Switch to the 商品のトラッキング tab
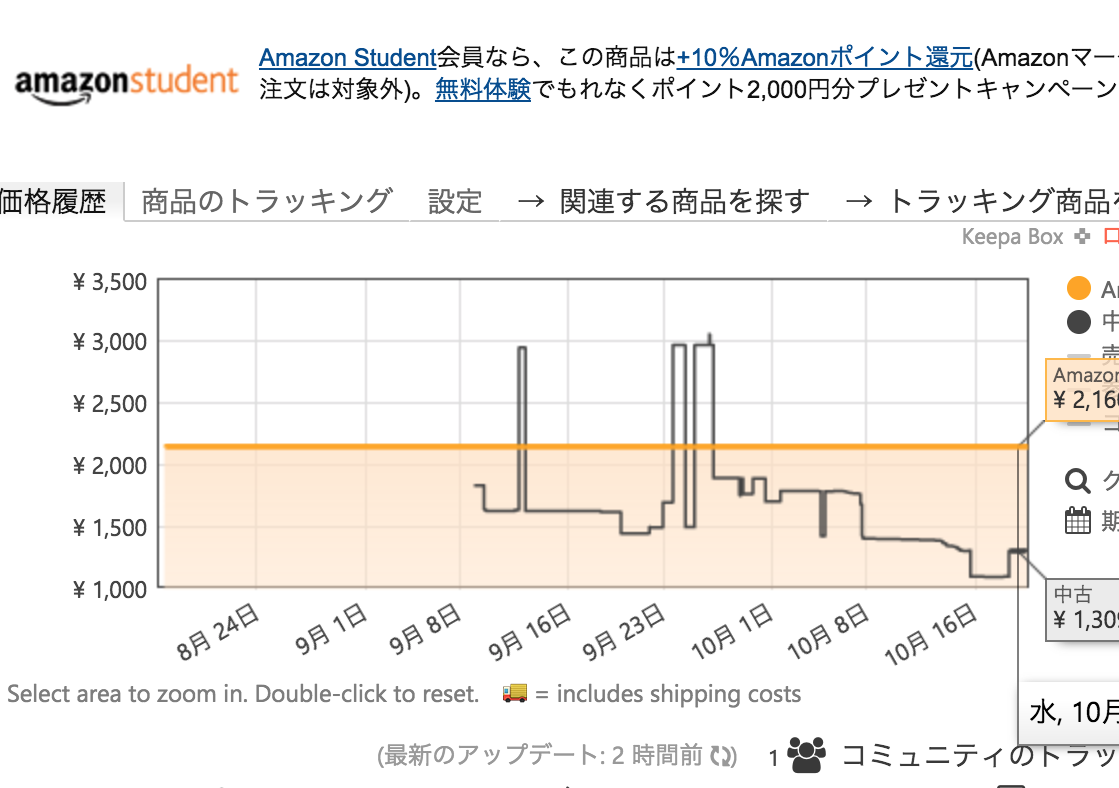 (x=266, y=201)
